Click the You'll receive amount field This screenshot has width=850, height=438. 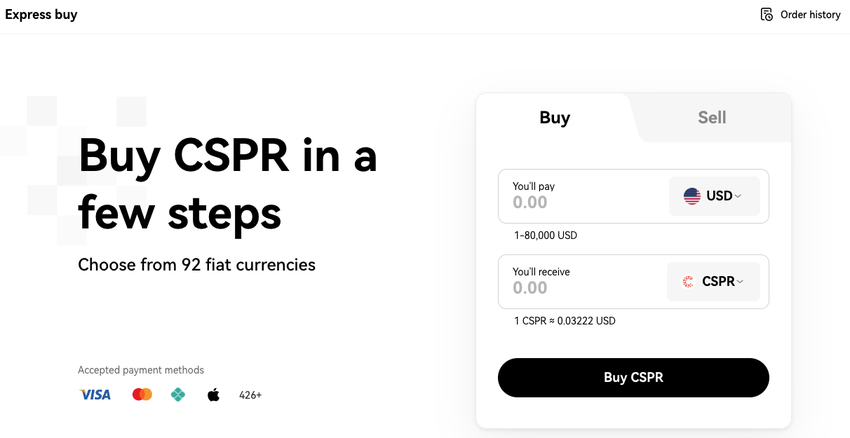[x=580, y=288]
